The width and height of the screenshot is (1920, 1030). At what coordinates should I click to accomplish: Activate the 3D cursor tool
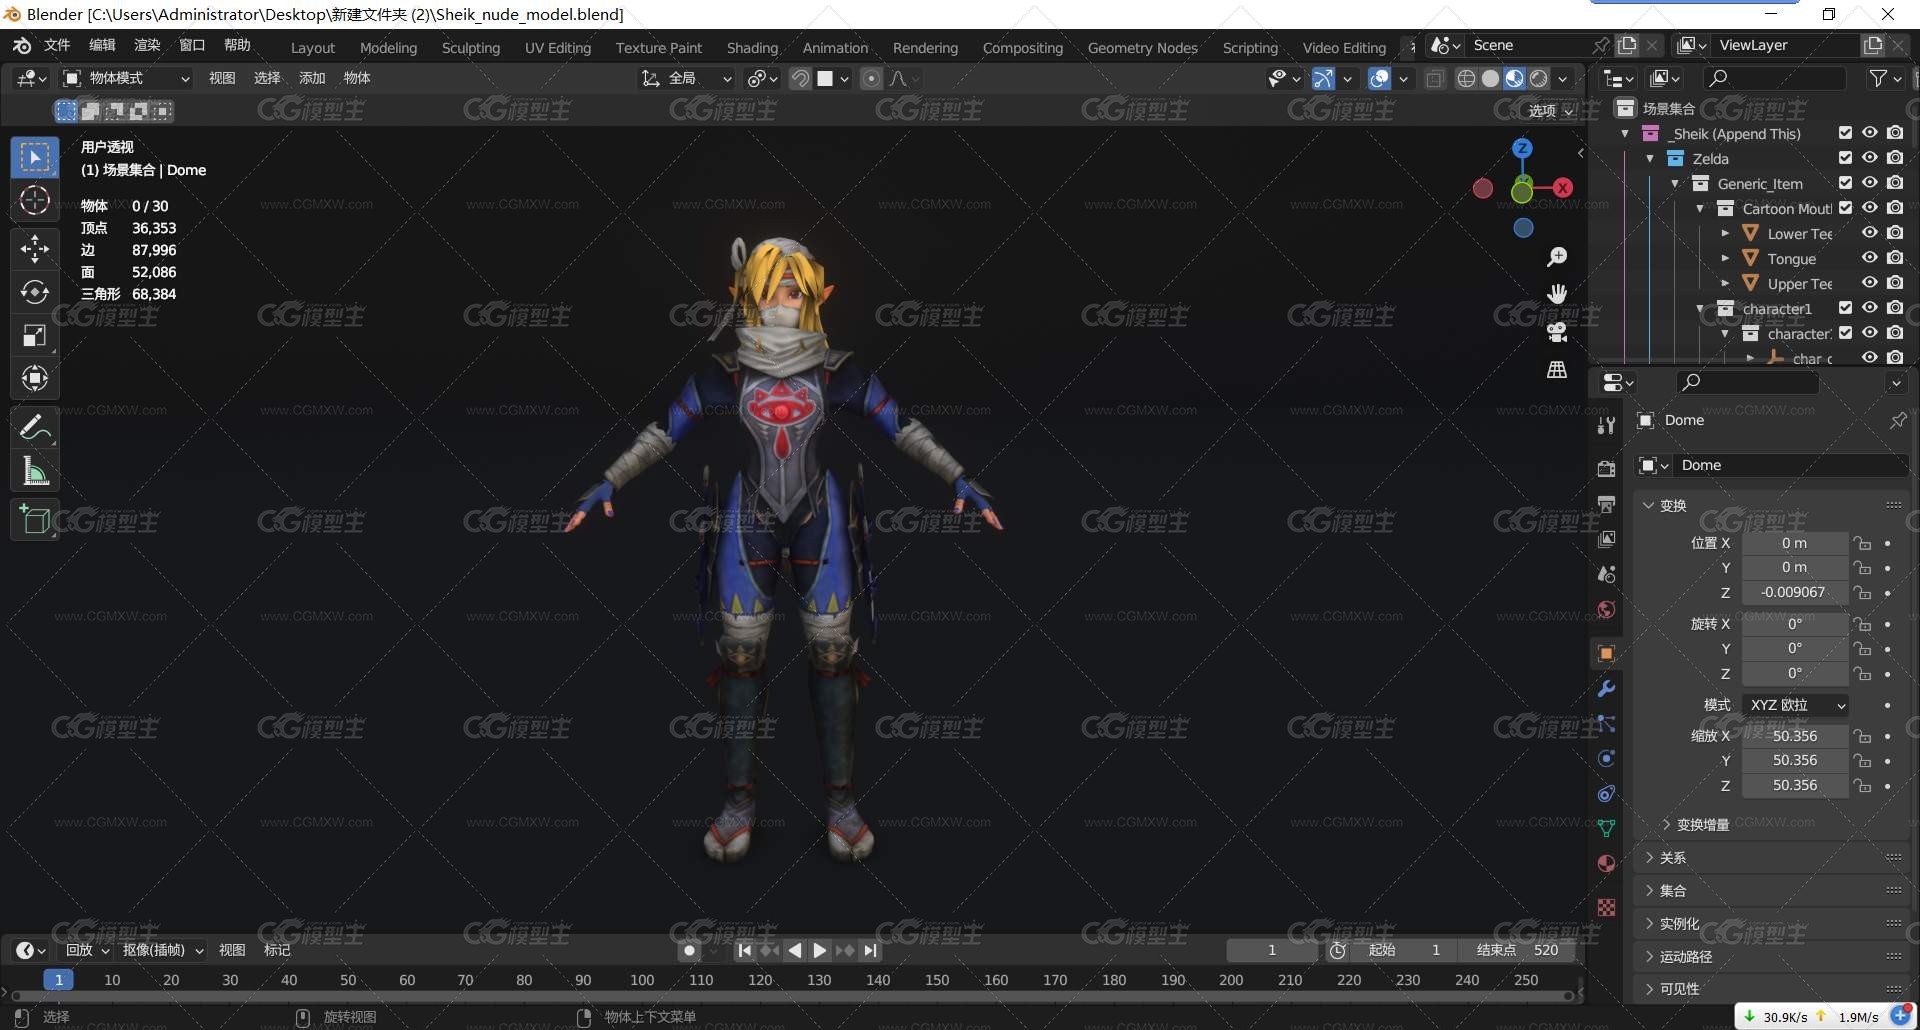click(35, 201)
